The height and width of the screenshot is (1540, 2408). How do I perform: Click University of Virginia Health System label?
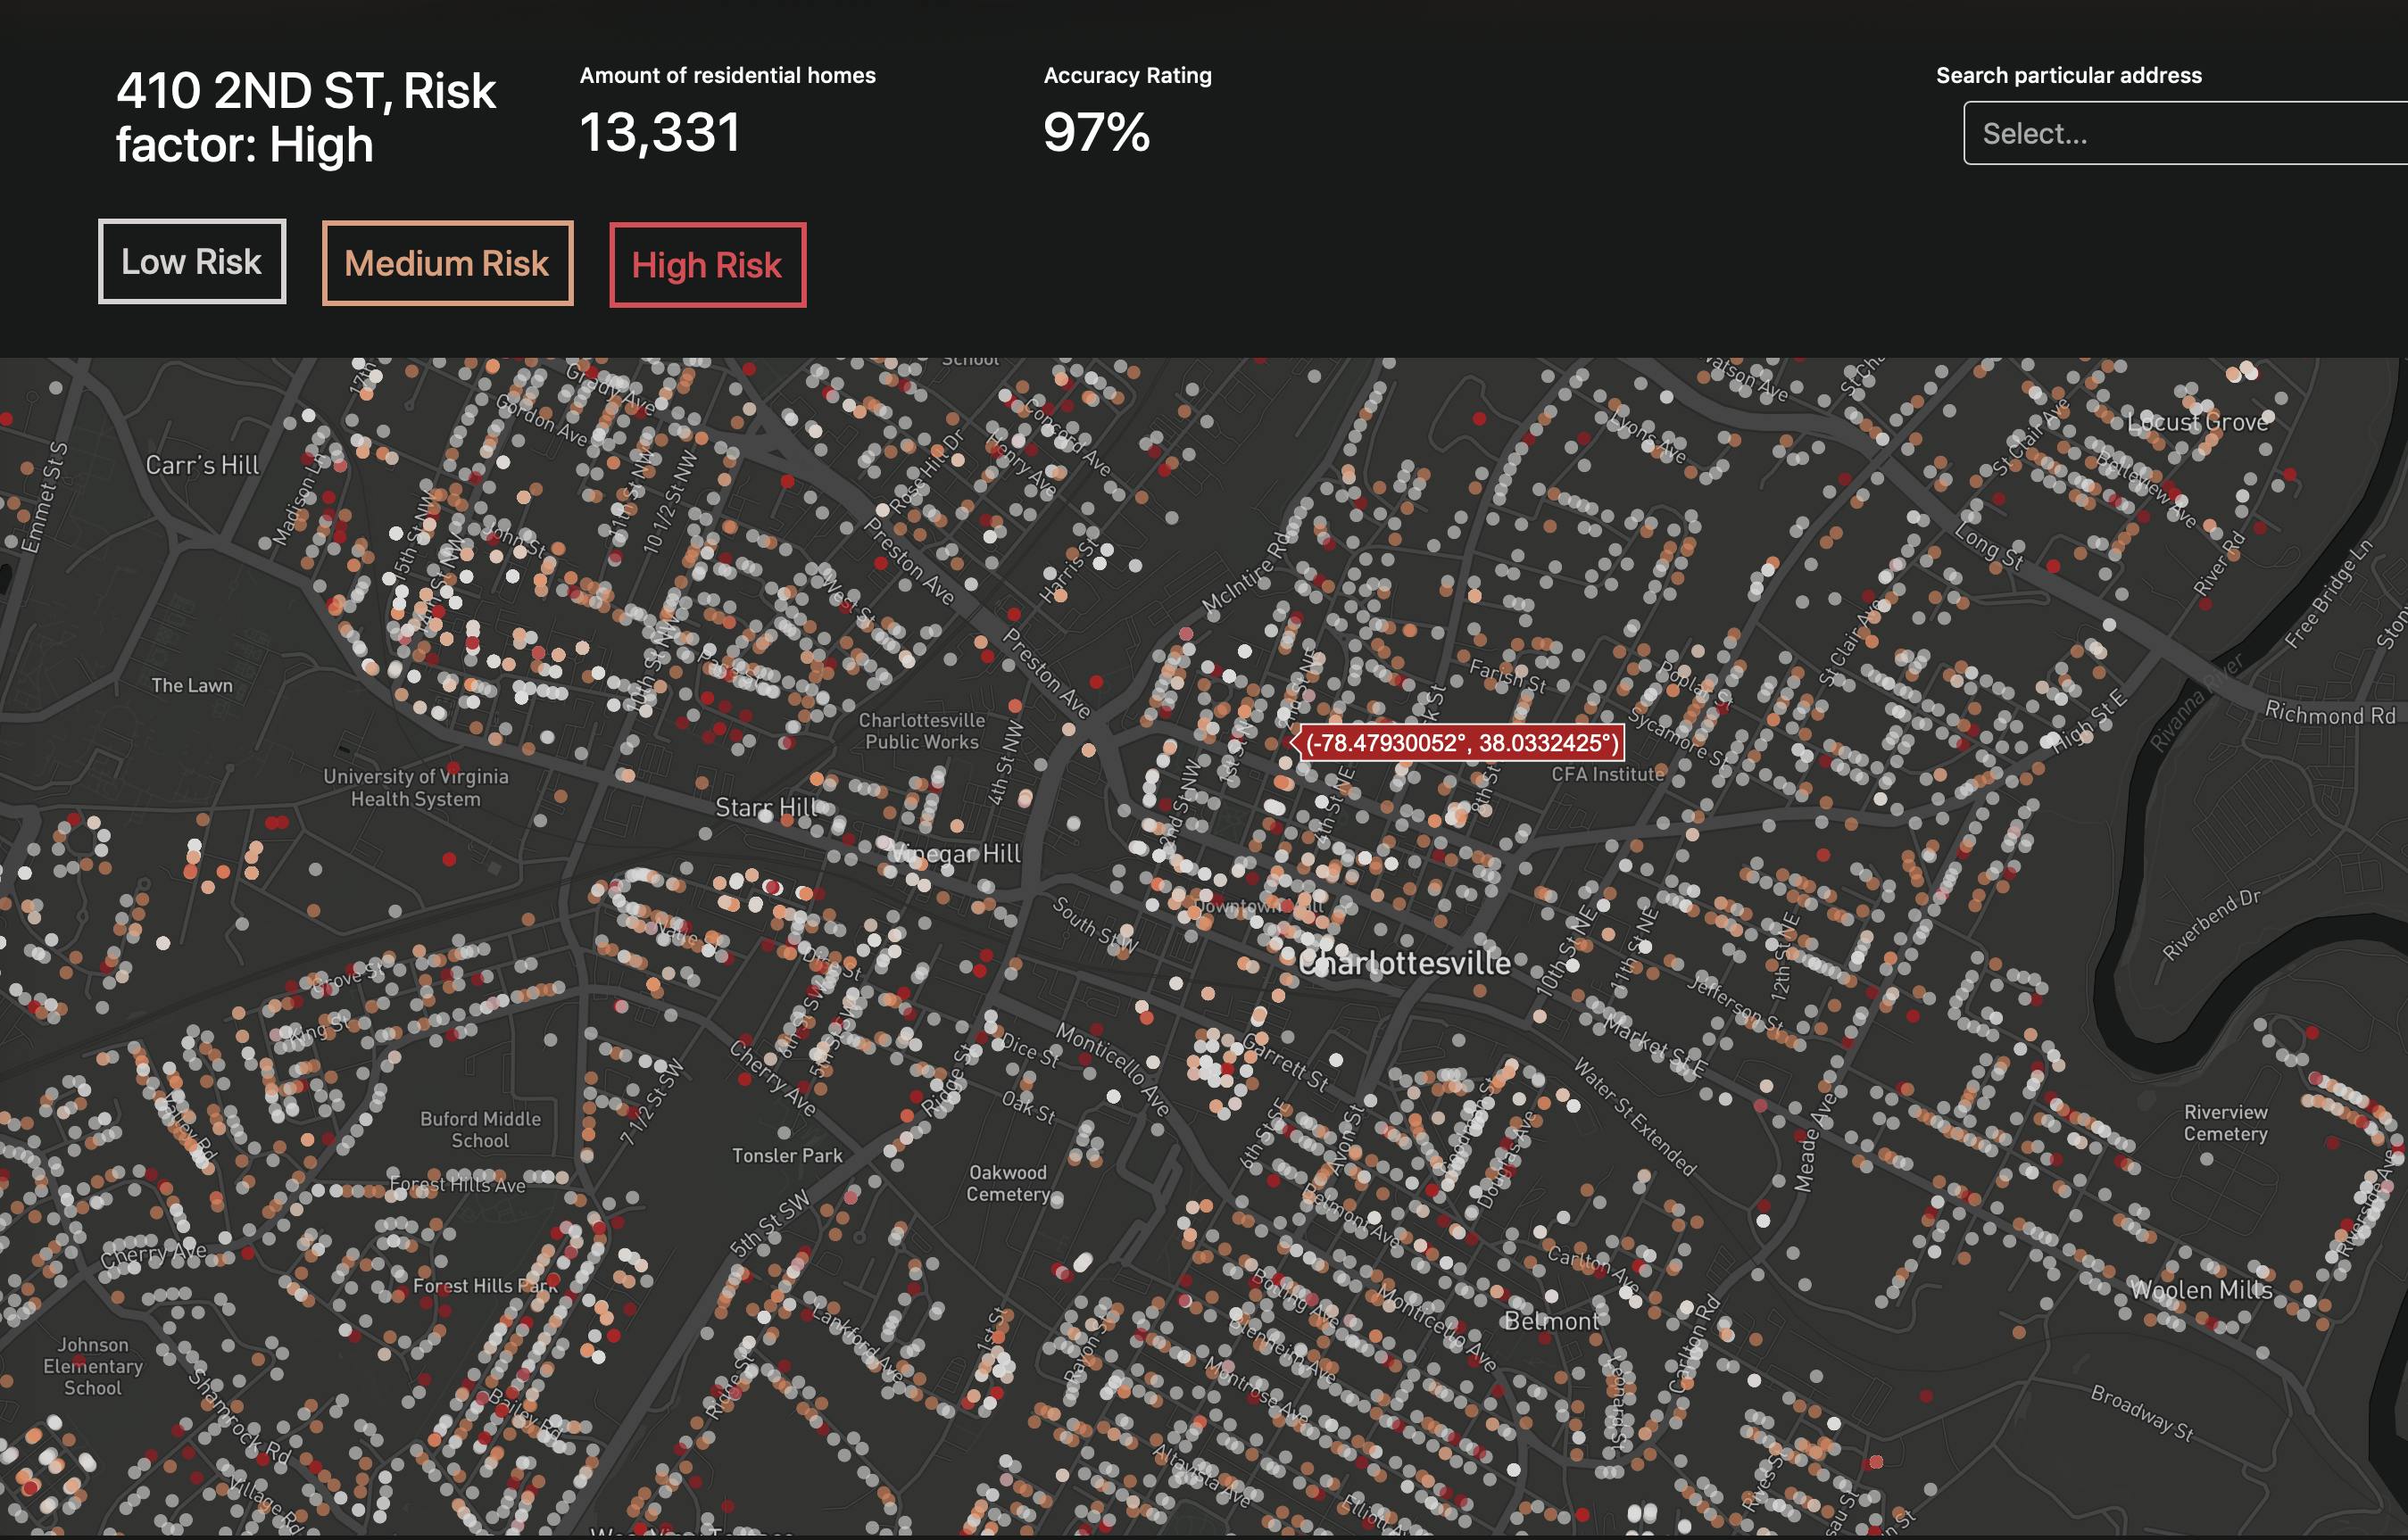415,787
